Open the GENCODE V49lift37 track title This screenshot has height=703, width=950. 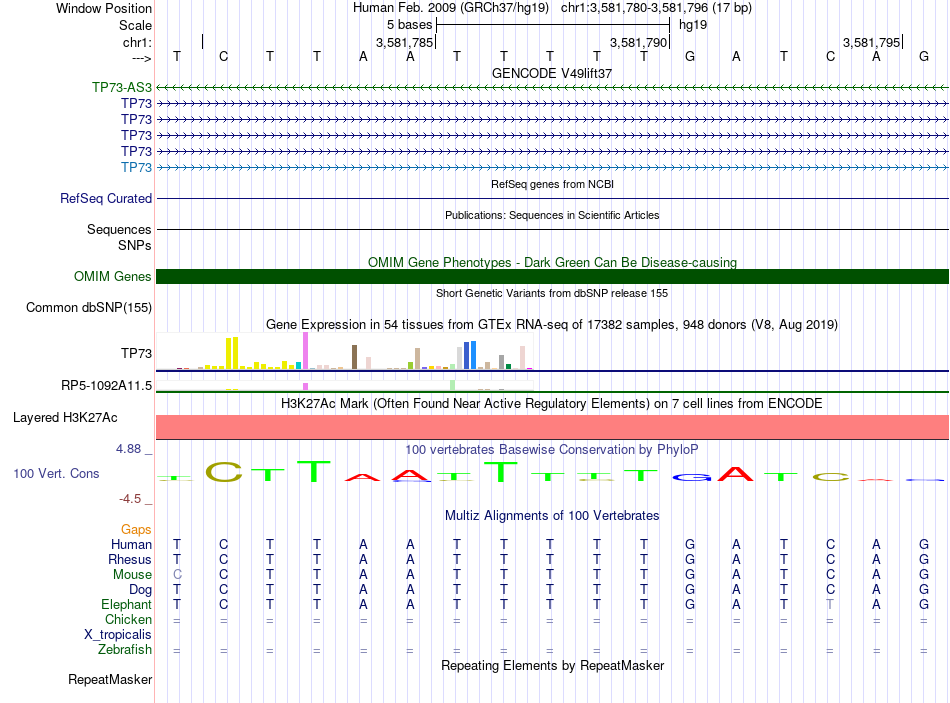552,73
